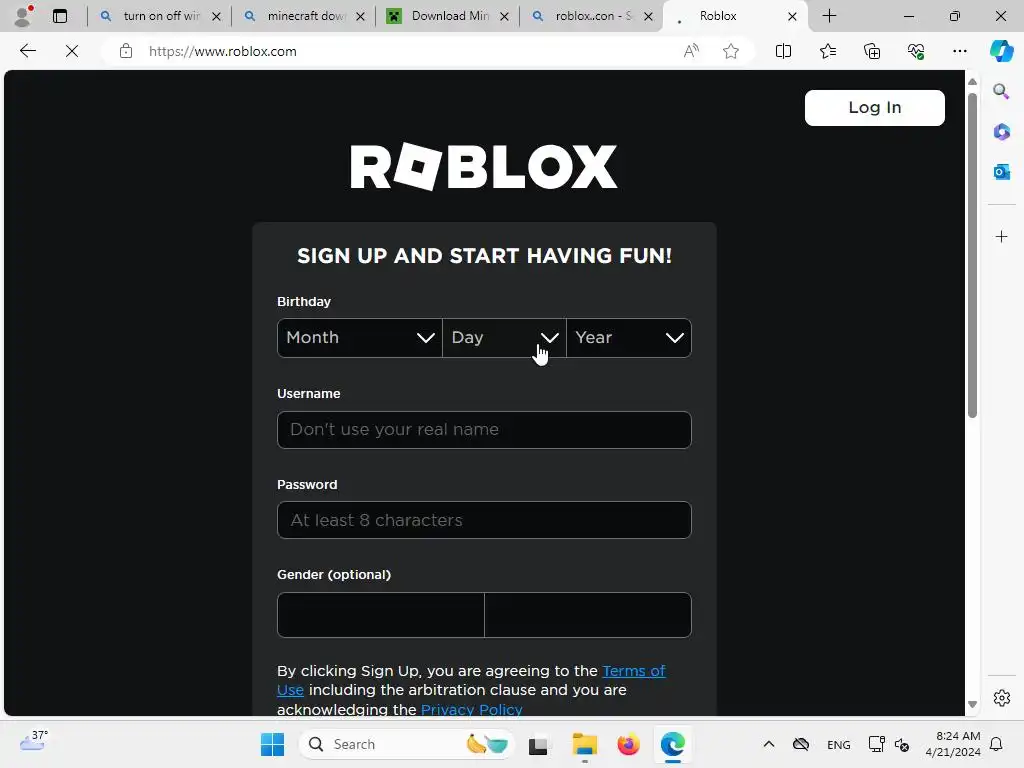Open the ENG language indicator
The height and width of the screenshot is (768, 1024).
839,744
